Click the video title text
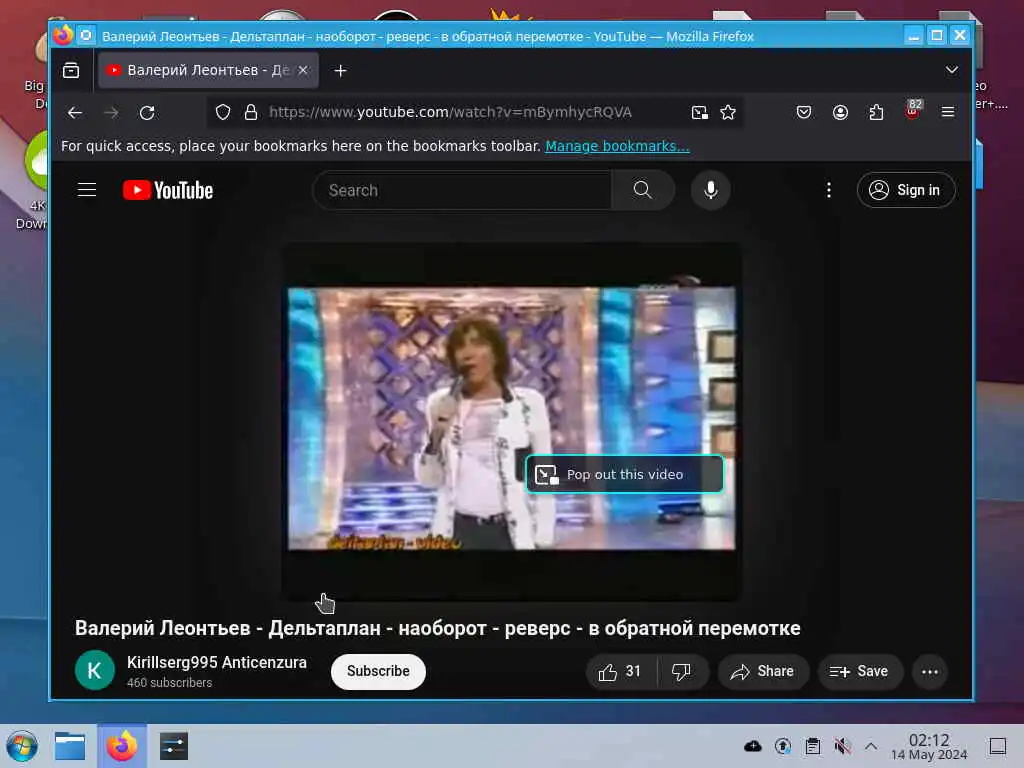 pyautogui.click(x=438, y=628)
